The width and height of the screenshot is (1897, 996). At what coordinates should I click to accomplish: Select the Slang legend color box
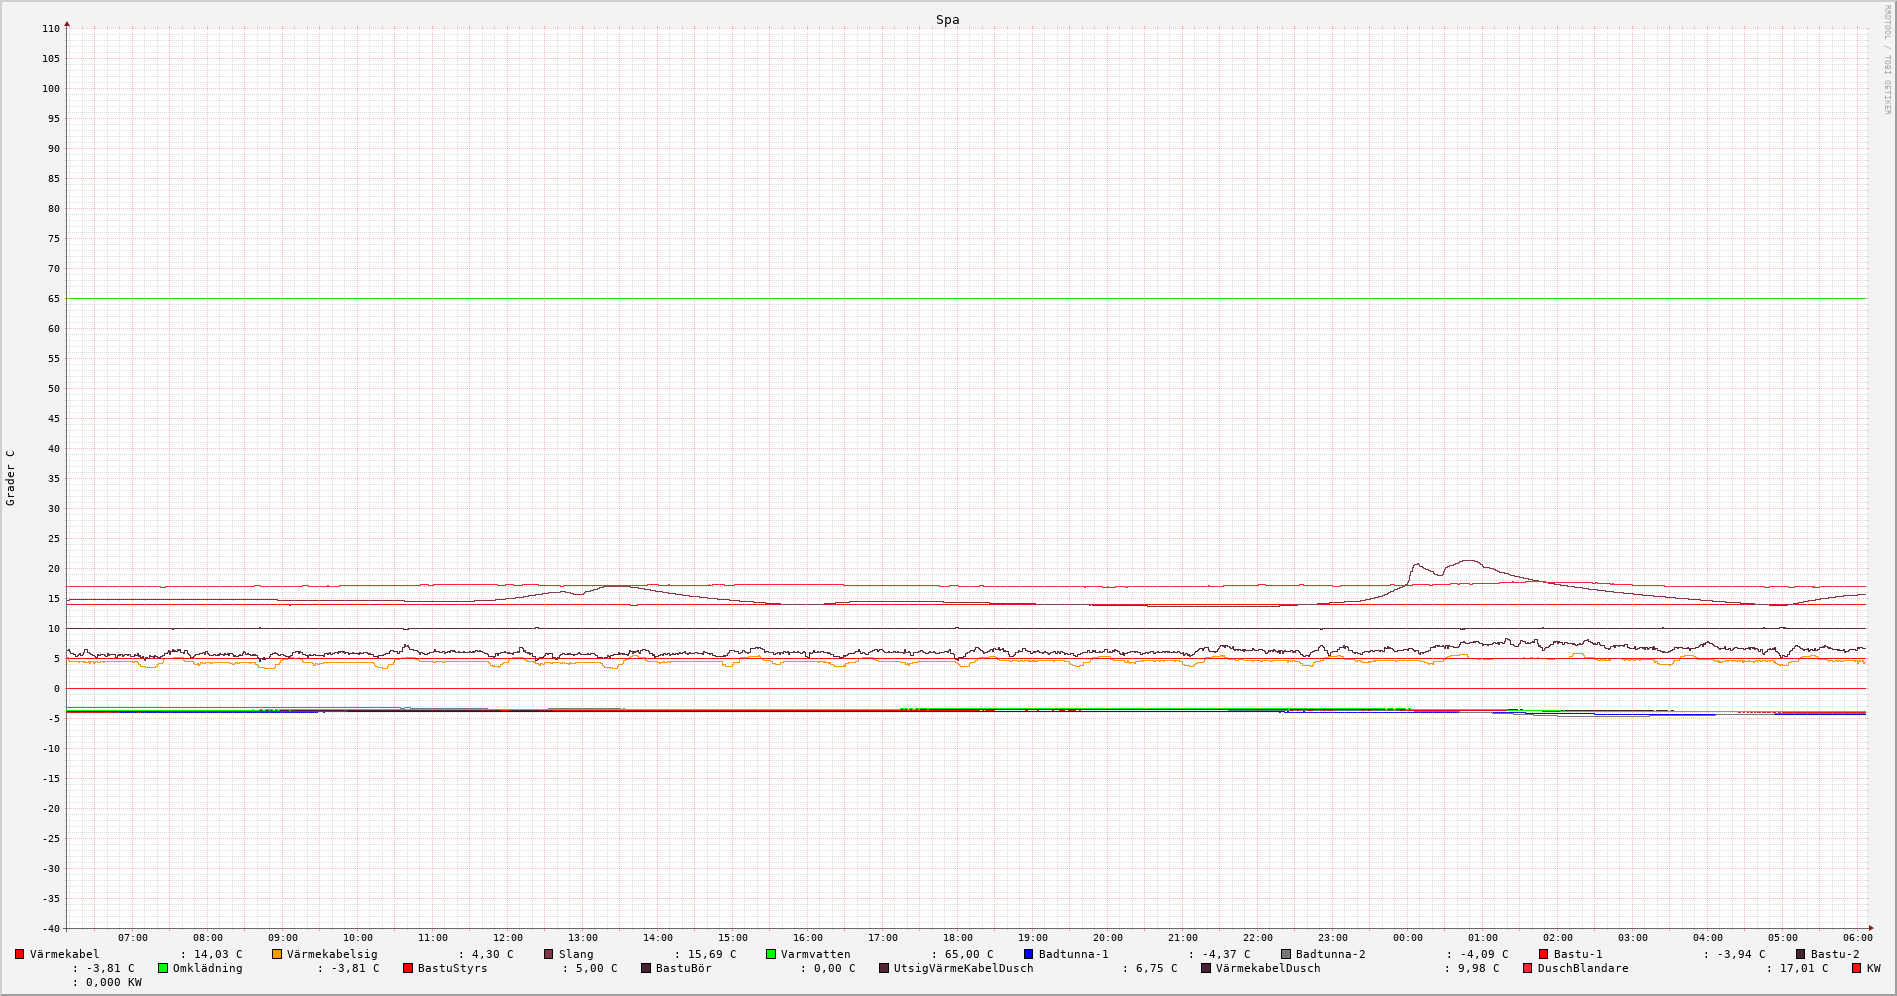548,954
